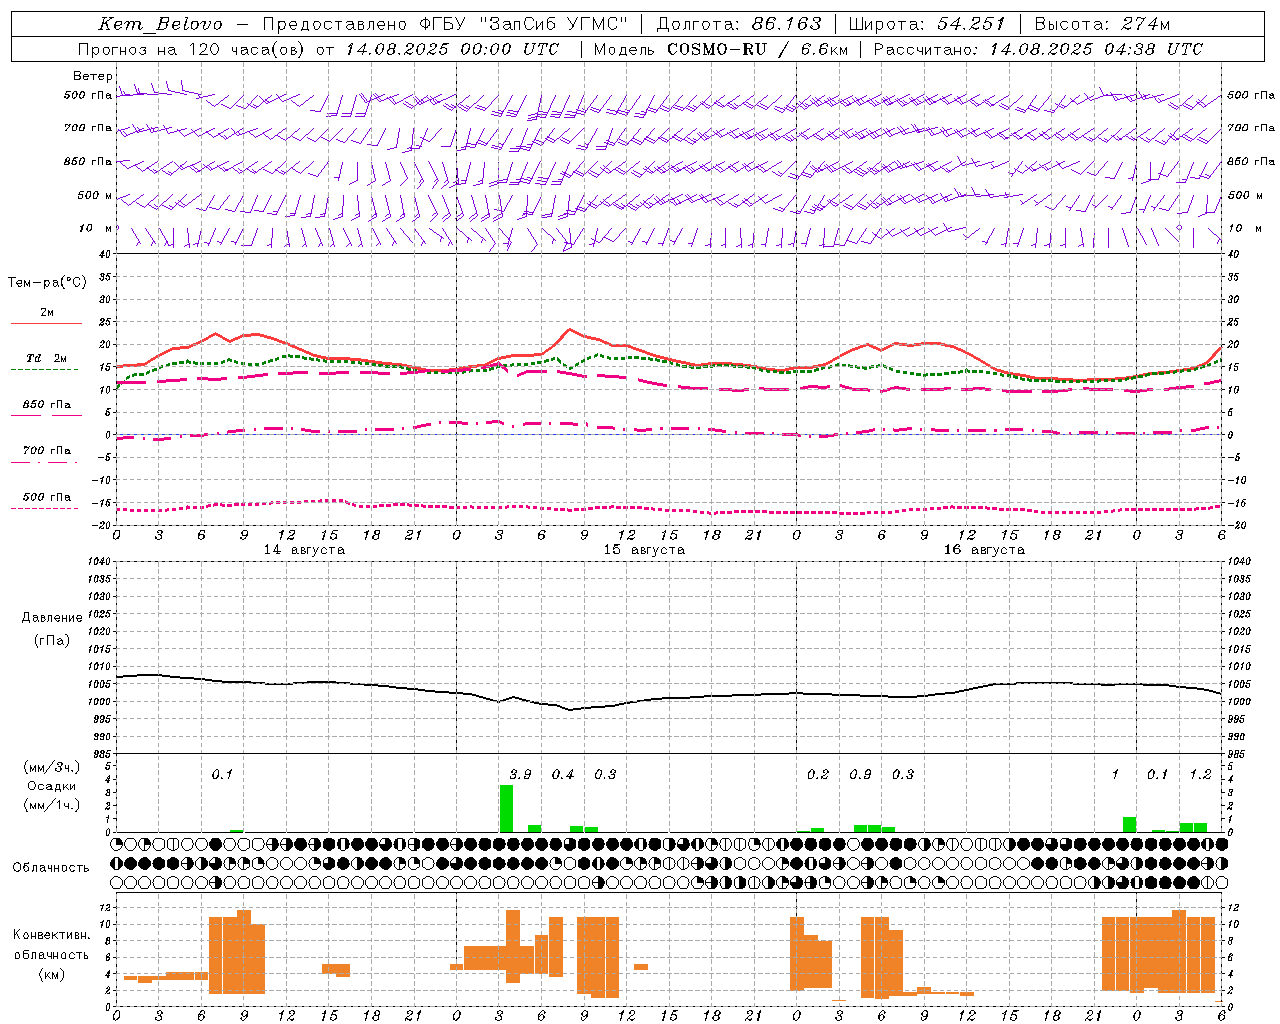
Task: Click the (мм/3ч.) units label
Action: point(52,767)
